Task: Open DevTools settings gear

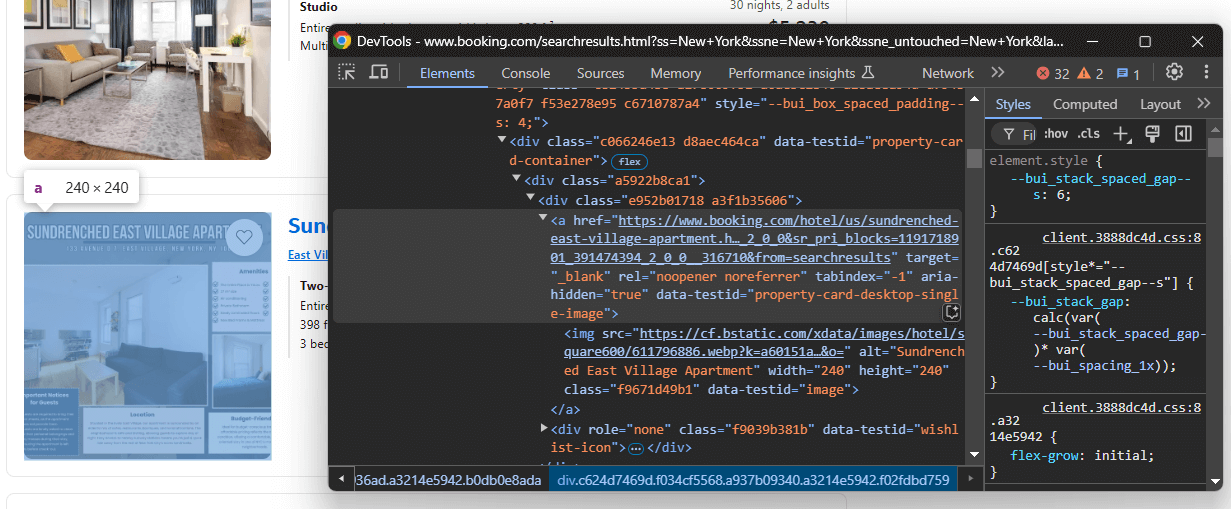Action: [x=1174, y=72]
